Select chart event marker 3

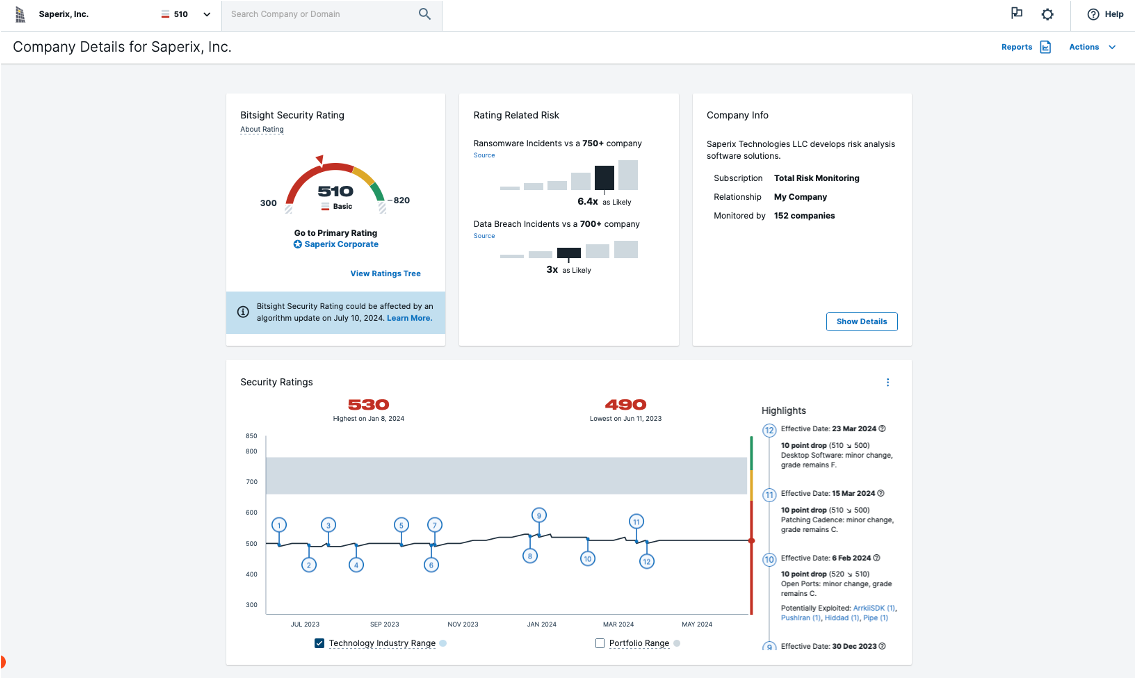(328, 525)
